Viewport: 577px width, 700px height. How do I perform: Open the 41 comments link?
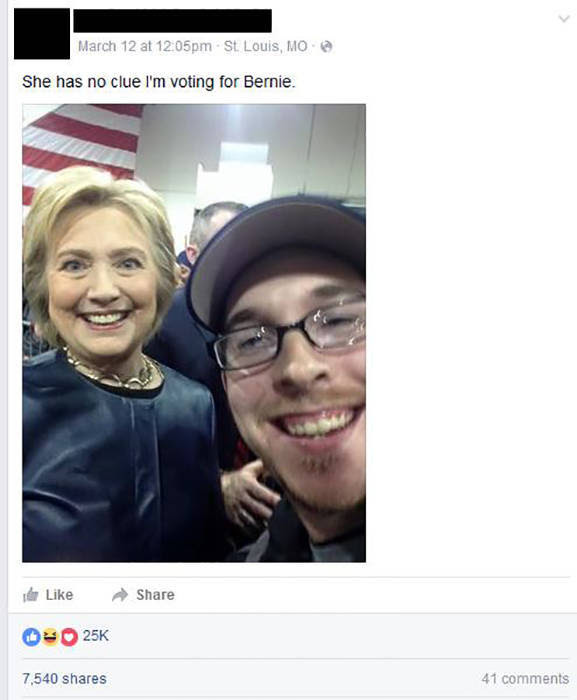click(525, 679)
